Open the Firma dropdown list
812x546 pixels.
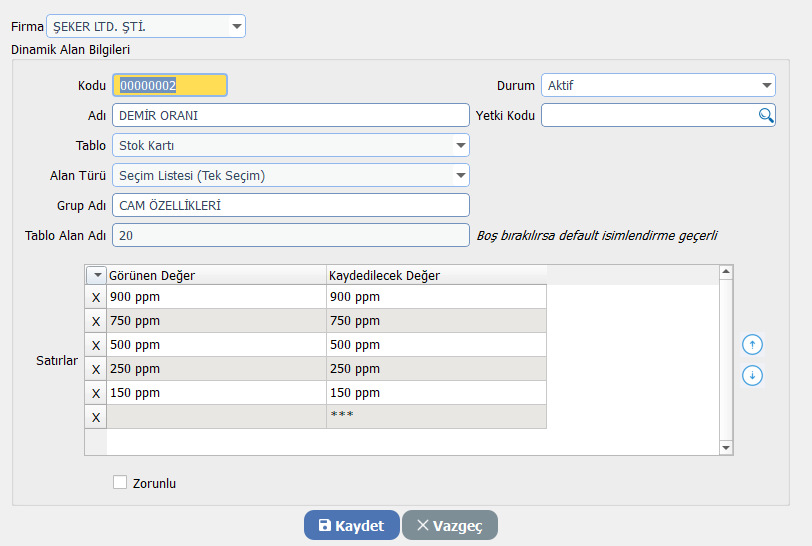pos(236,26)
